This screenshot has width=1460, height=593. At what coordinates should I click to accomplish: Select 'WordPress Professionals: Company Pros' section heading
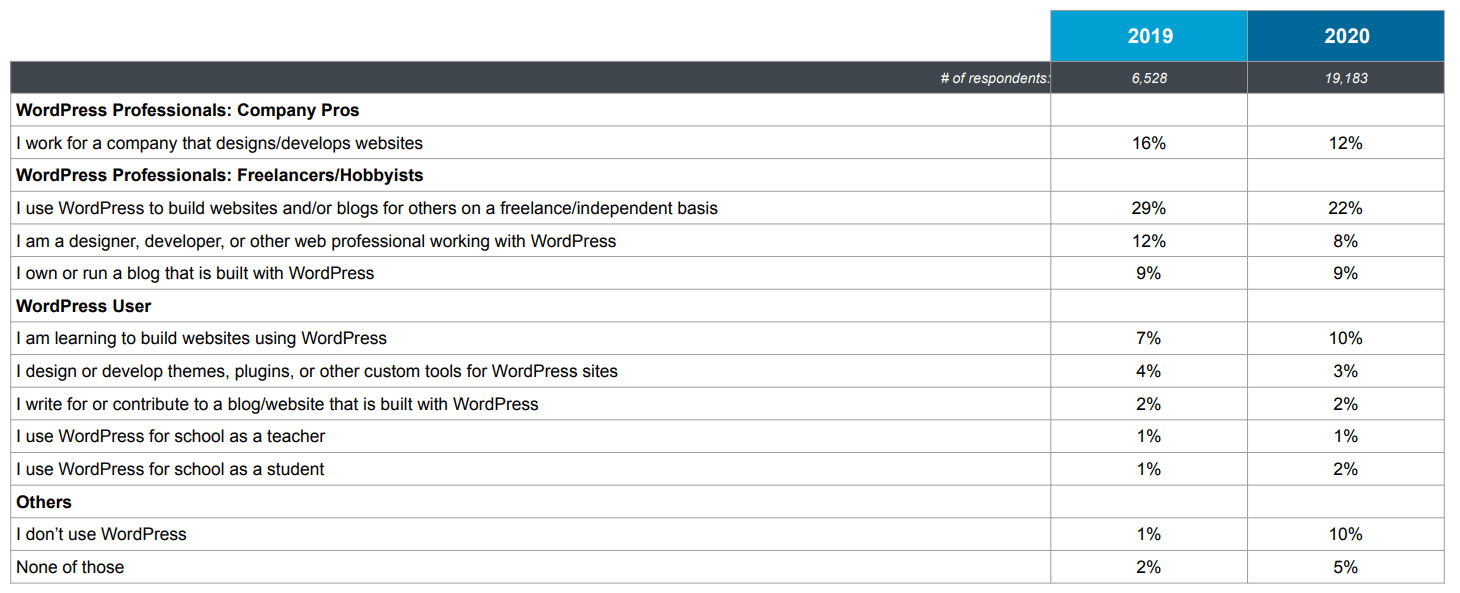point(188,110)
